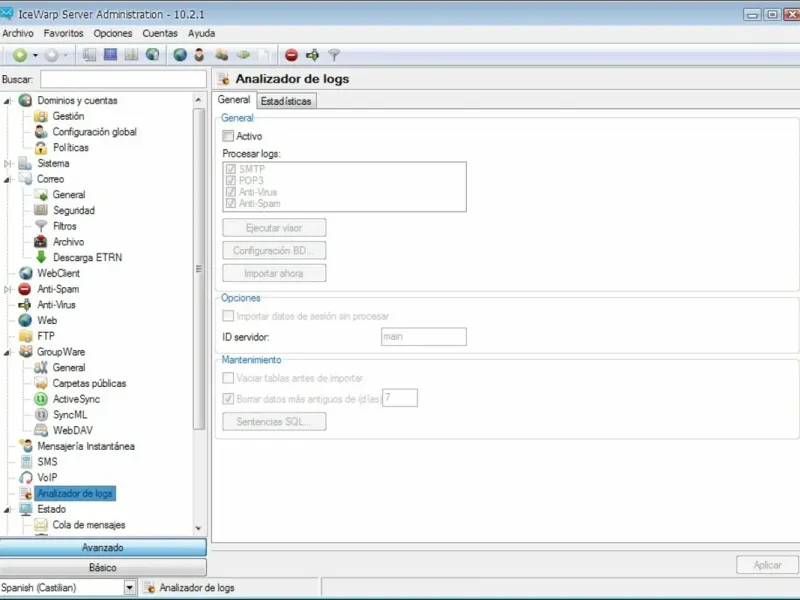This screenshot has height=600, width=800.
Task: Toggle Anti-Spam checkbox in Procesar logs list
Action: tap(231, 204)
